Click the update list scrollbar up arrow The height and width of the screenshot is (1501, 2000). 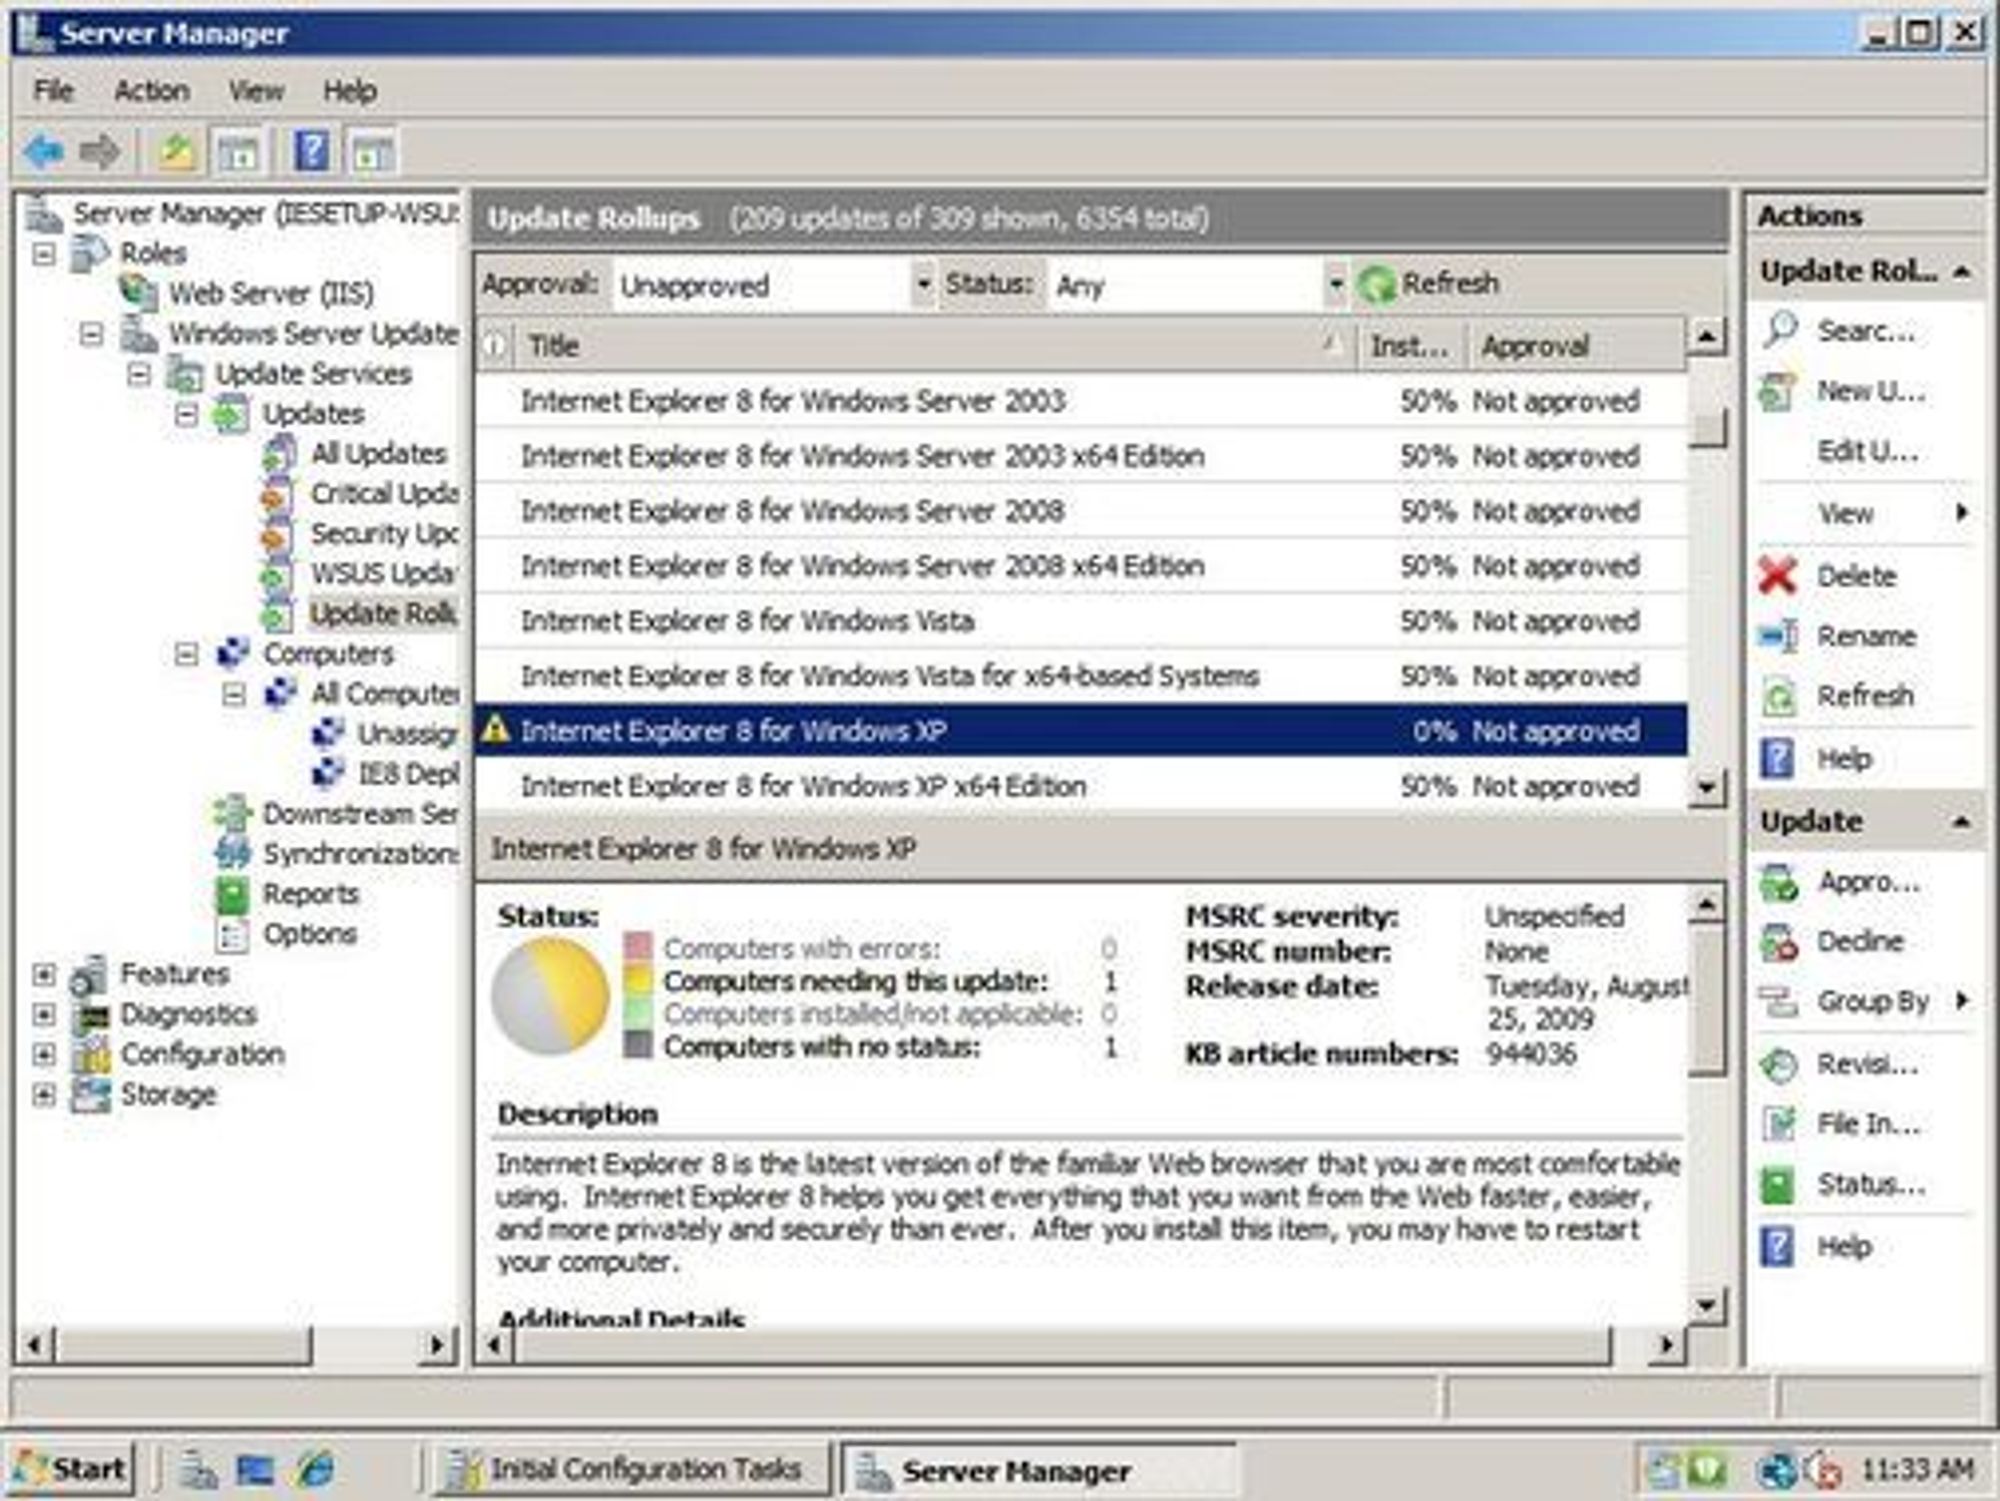tap(1706, 337)
